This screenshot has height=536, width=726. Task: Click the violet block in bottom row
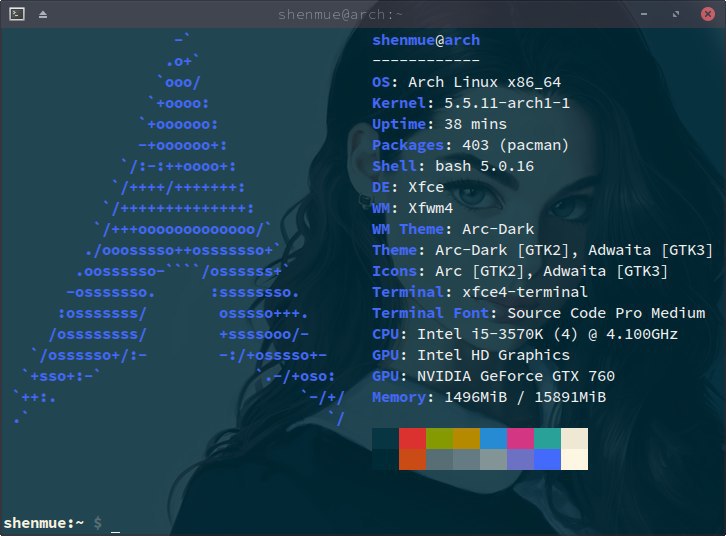pyautogui.click(x=520, y=460)
